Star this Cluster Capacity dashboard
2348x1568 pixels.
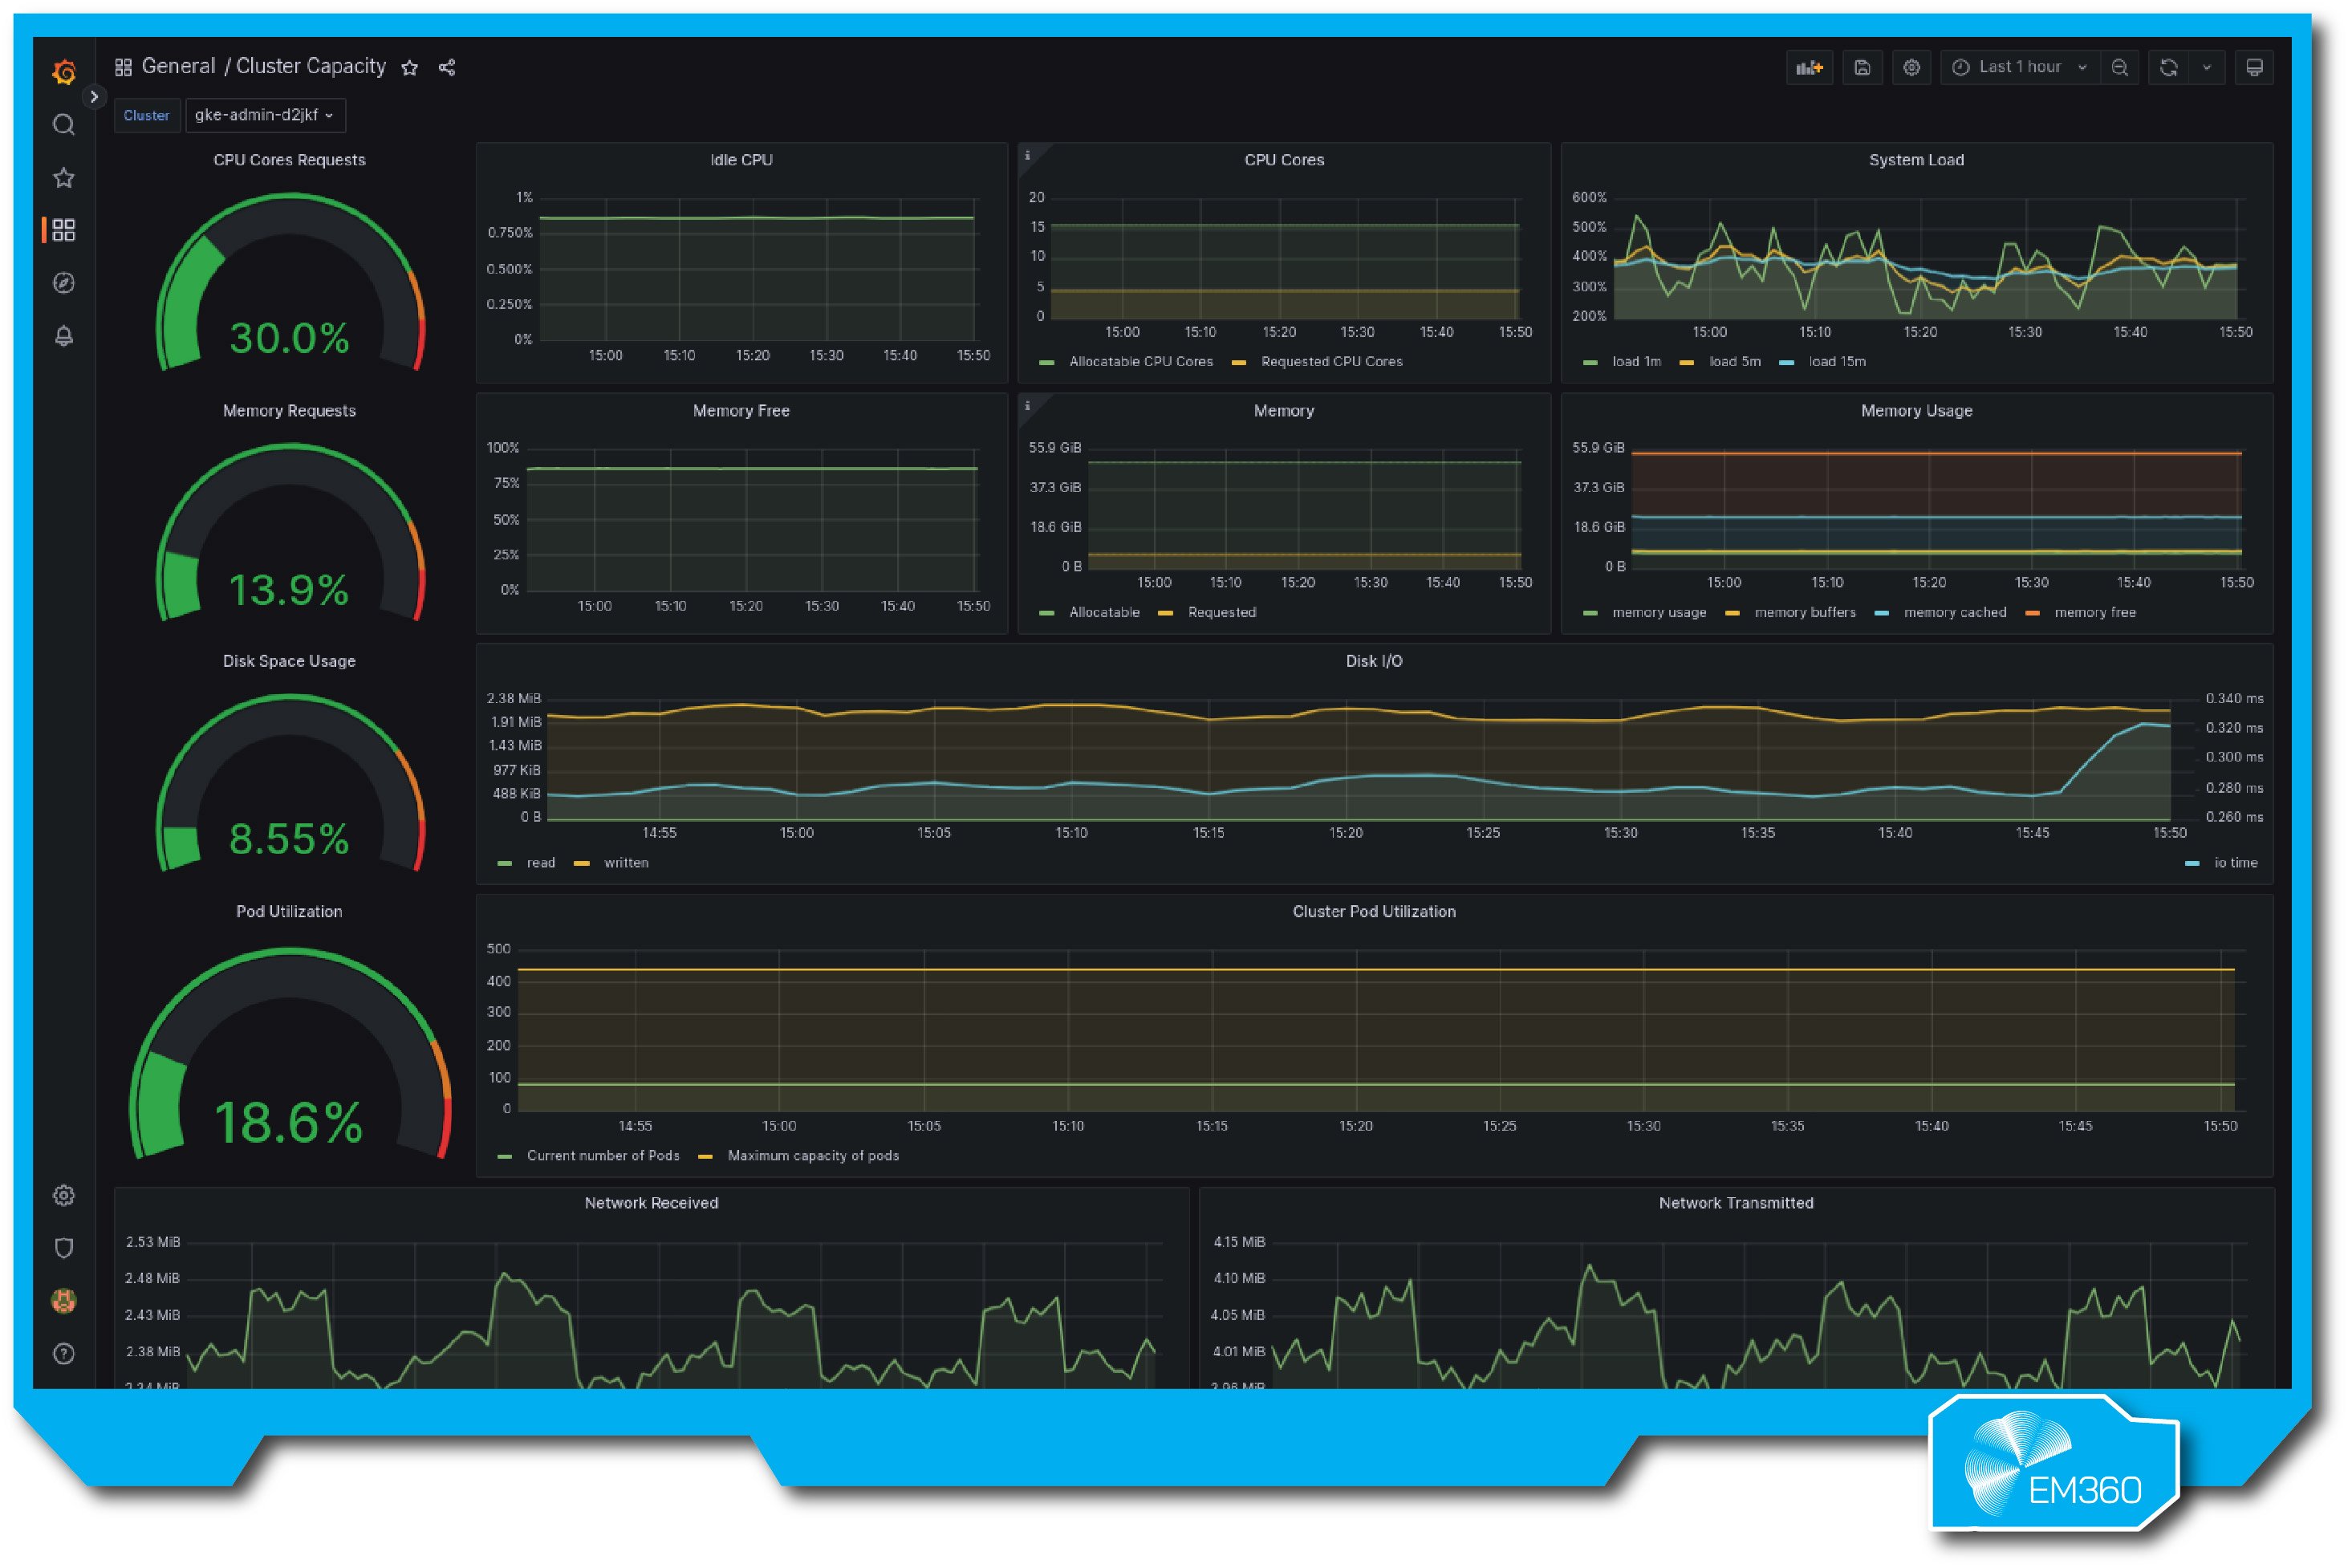click(410, 68)
